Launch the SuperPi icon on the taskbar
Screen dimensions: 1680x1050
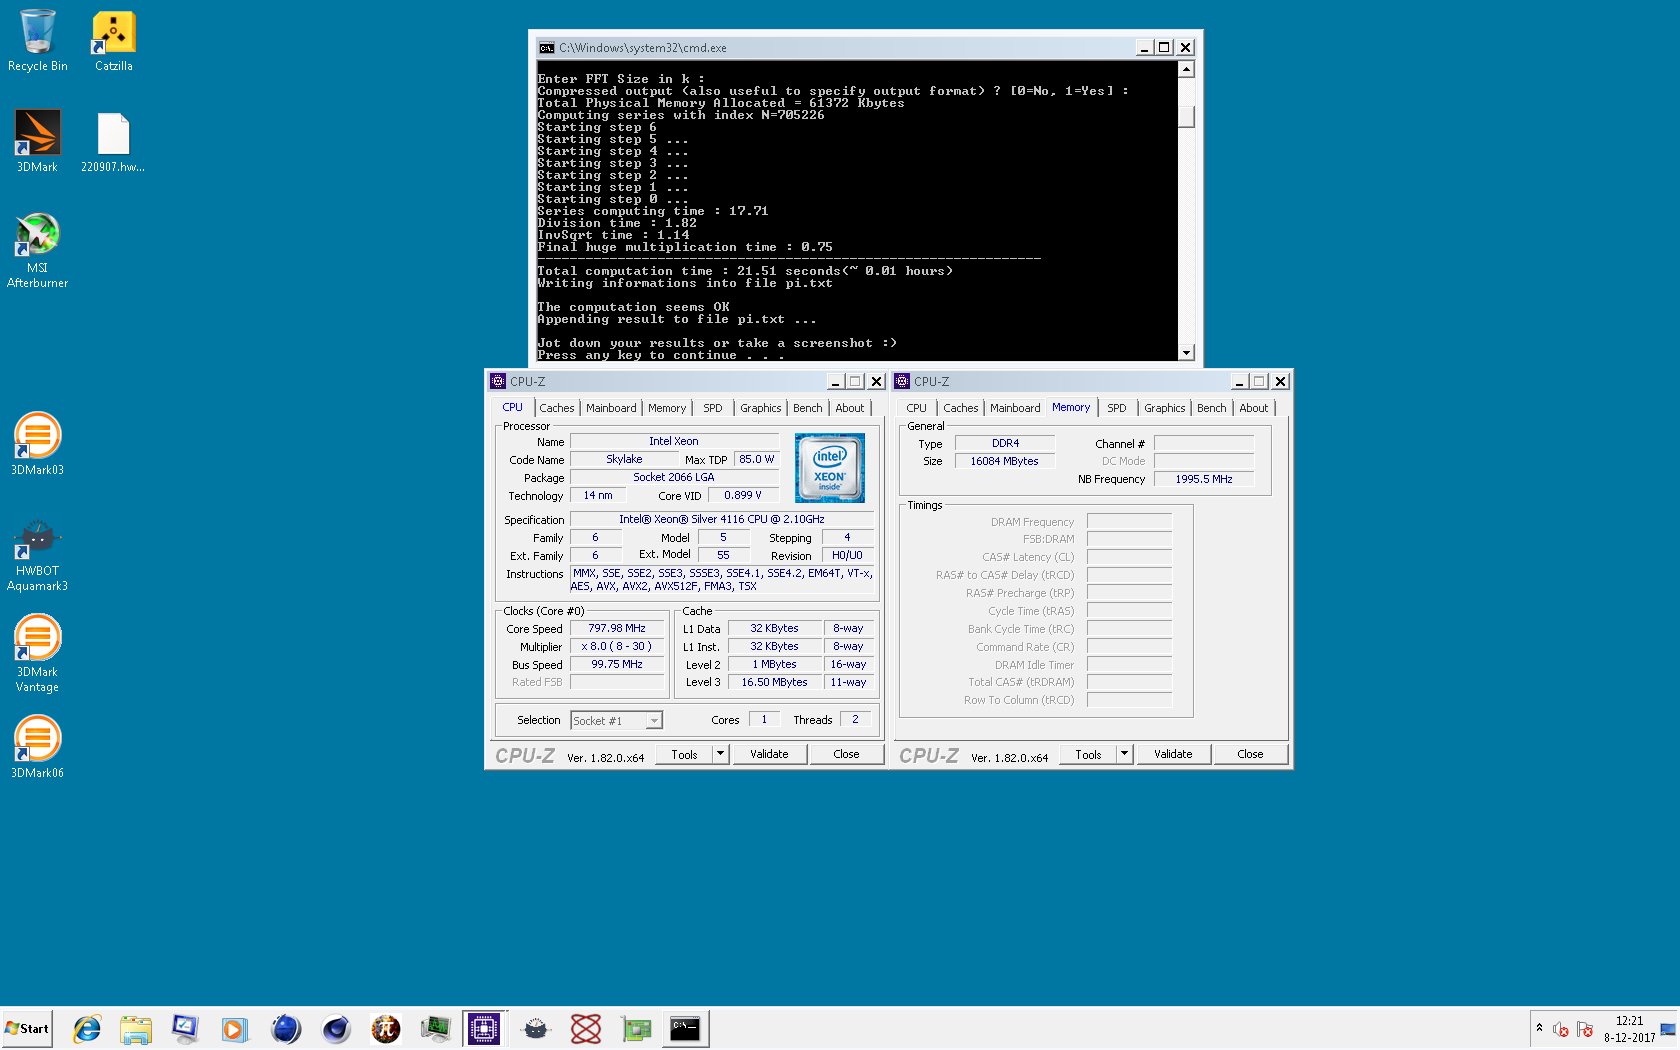pyautogui.click(x=386, y=1028)
